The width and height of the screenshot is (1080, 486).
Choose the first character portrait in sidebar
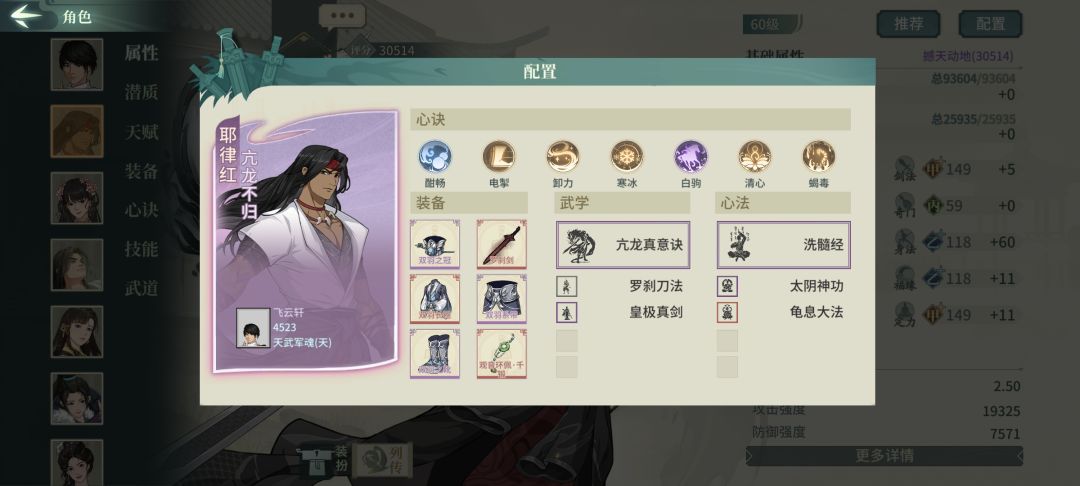pyautogui.click(x=76, y=64)
